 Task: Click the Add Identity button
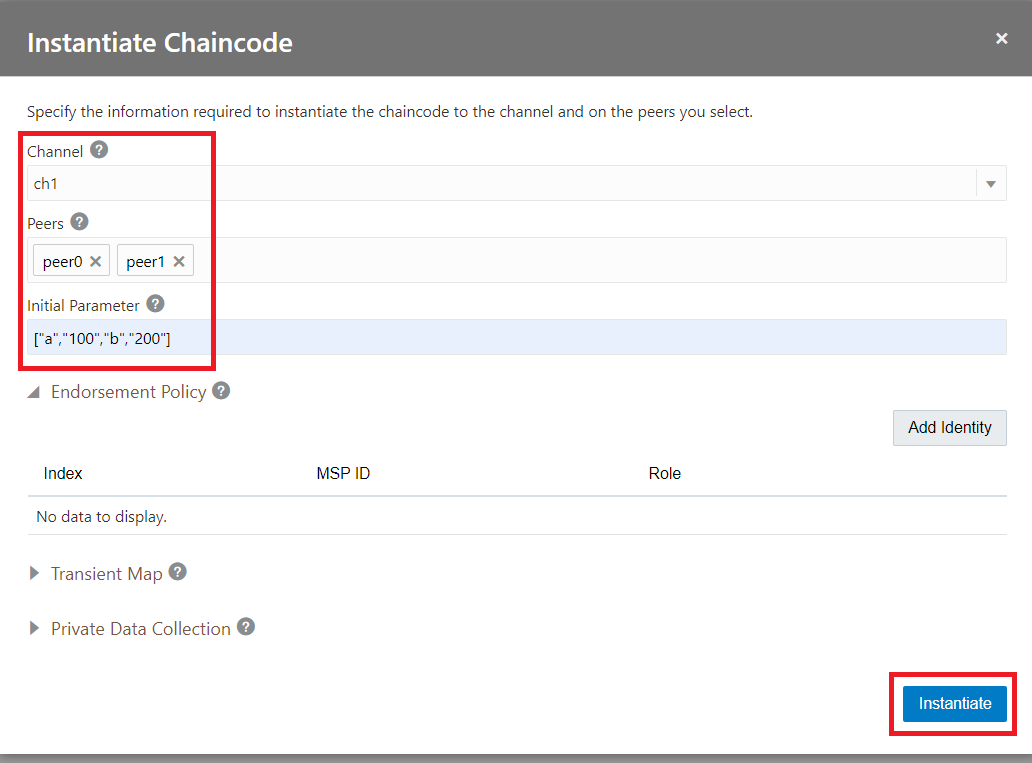(x=949, y=427)
